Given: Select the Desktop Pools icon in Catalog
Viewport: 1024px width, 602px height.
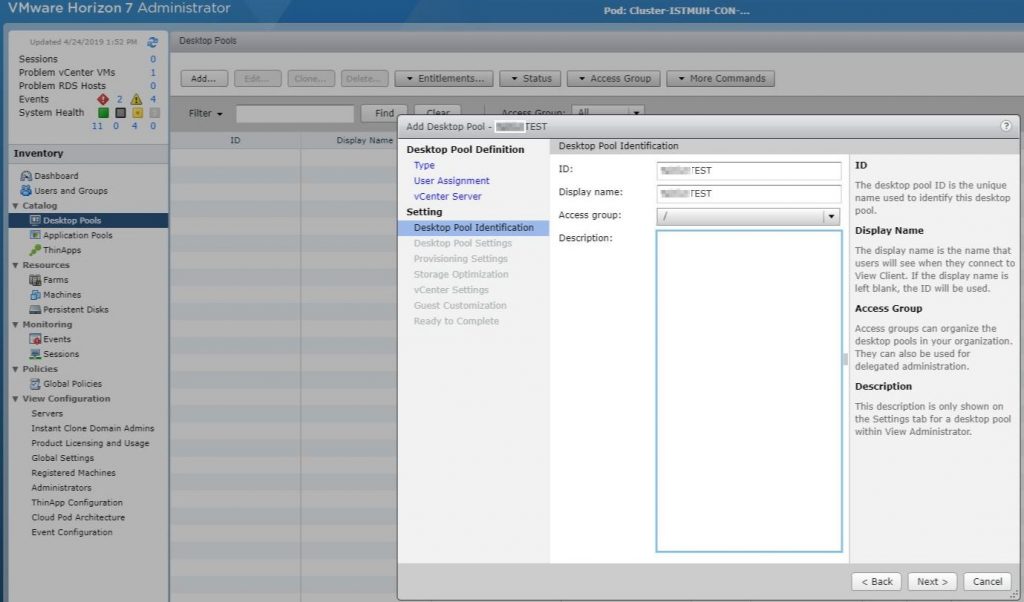Looking at the screenshot, I should (35, 220).
